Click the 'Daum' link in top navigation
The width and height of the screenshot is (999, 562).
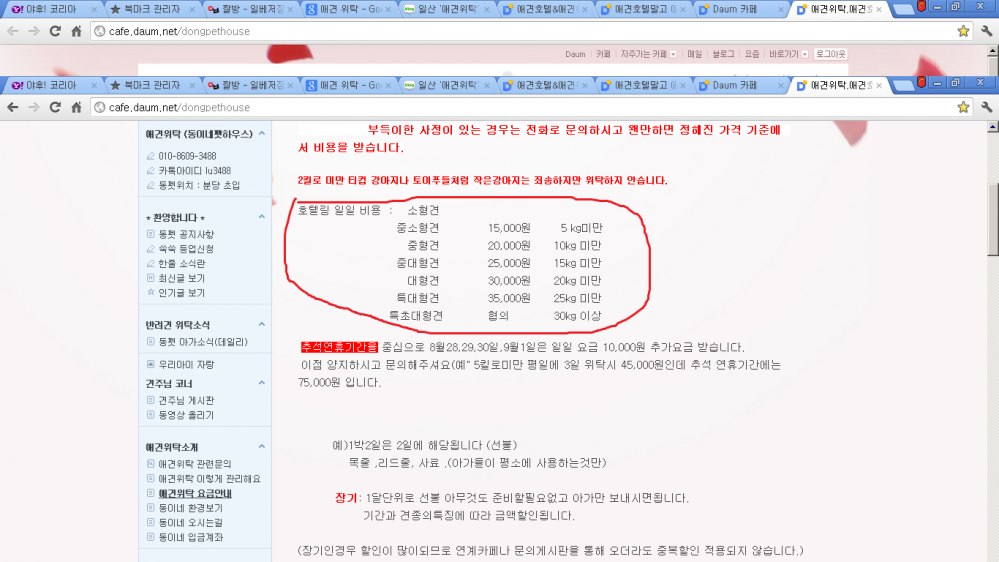[575, 54]
